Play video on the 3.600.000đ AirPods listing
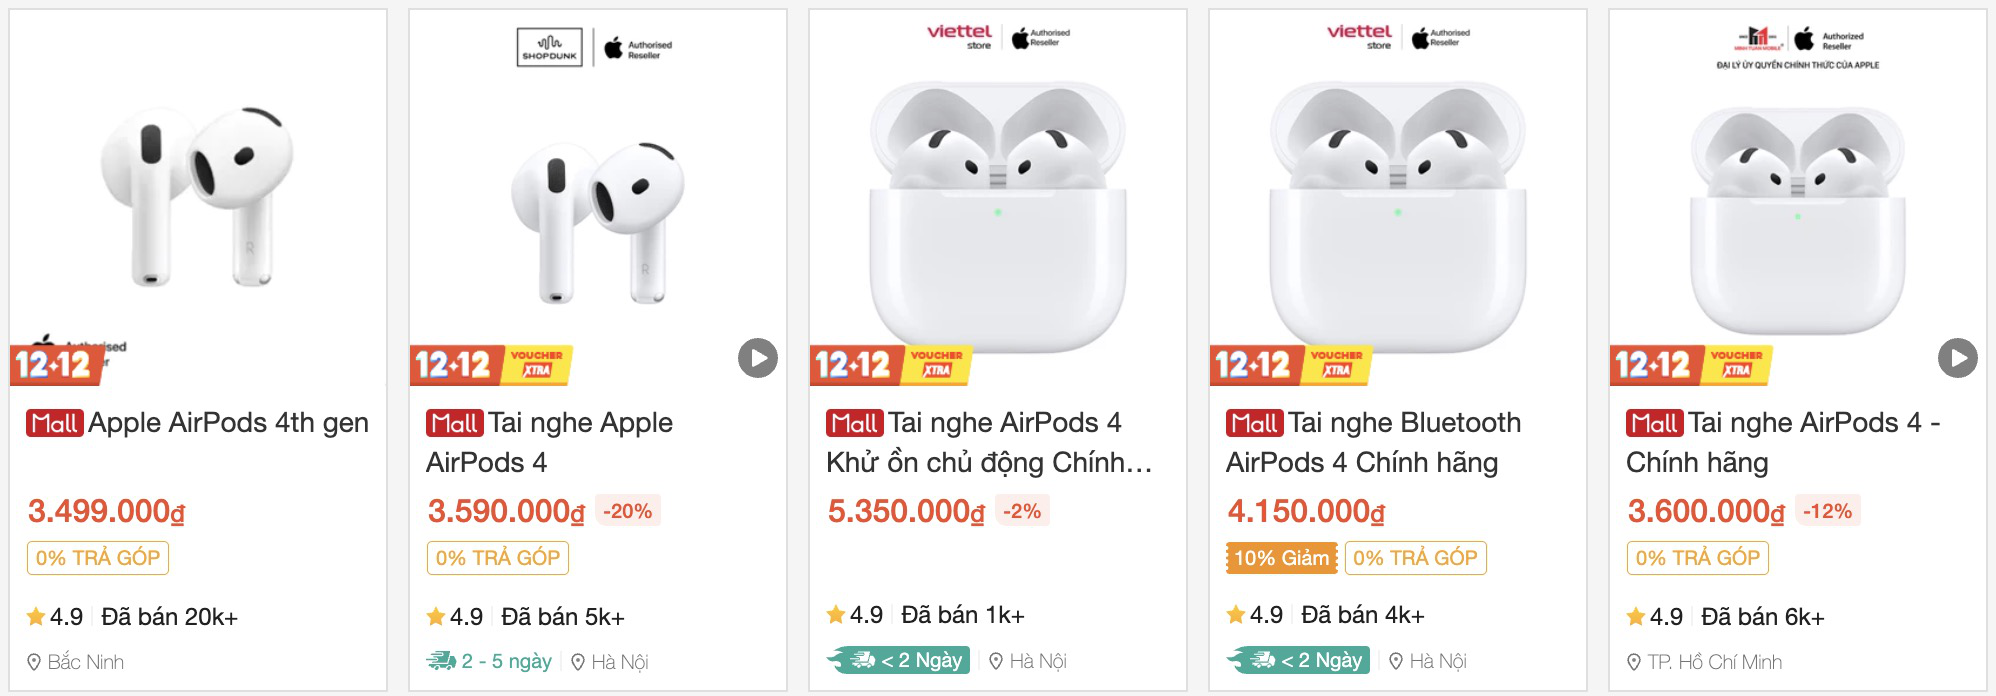This screenshot has width=1996, height=696. pos(1957,358)
